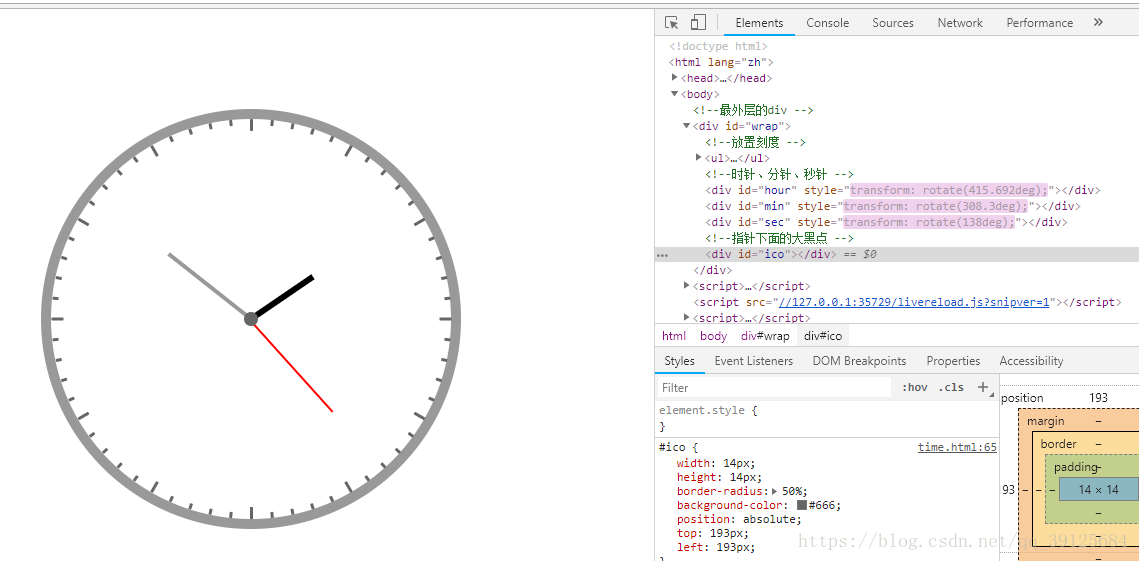Expand the first script element

click(x=686, y=286)
